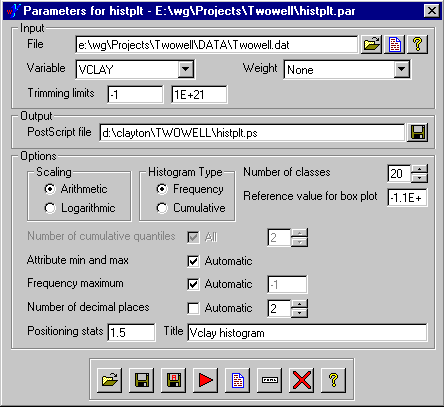Click the Positioning stats input field
Screen dimensions: 444x407
(131, 332)
